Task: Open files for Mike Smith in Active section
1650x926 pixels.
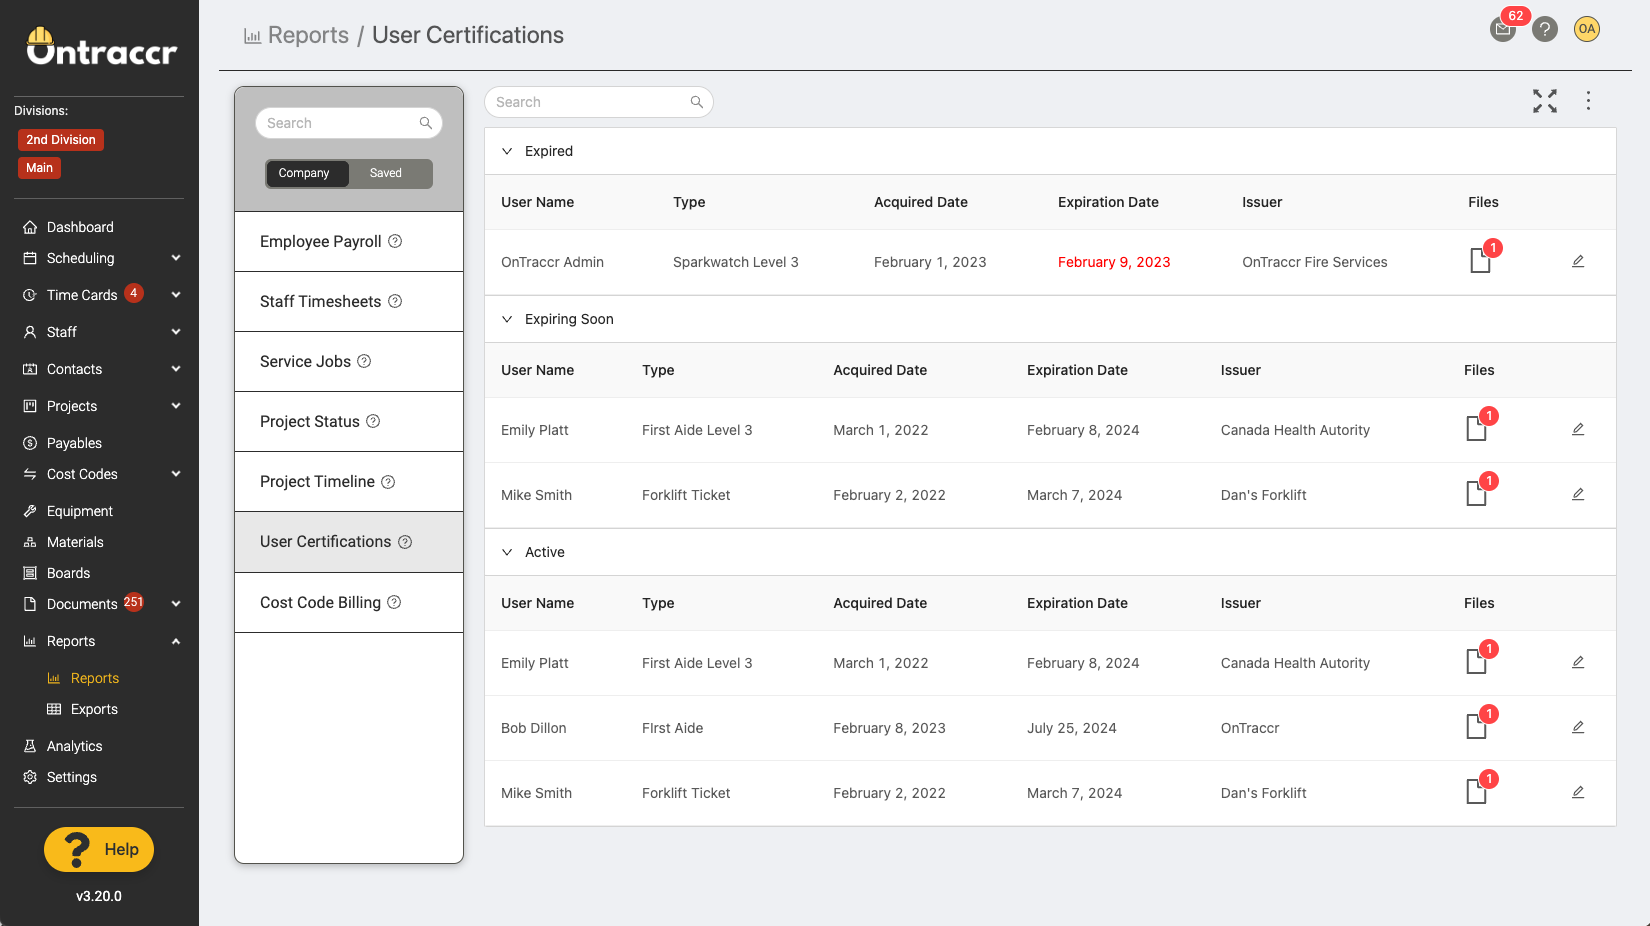Action: (1476, 792)
